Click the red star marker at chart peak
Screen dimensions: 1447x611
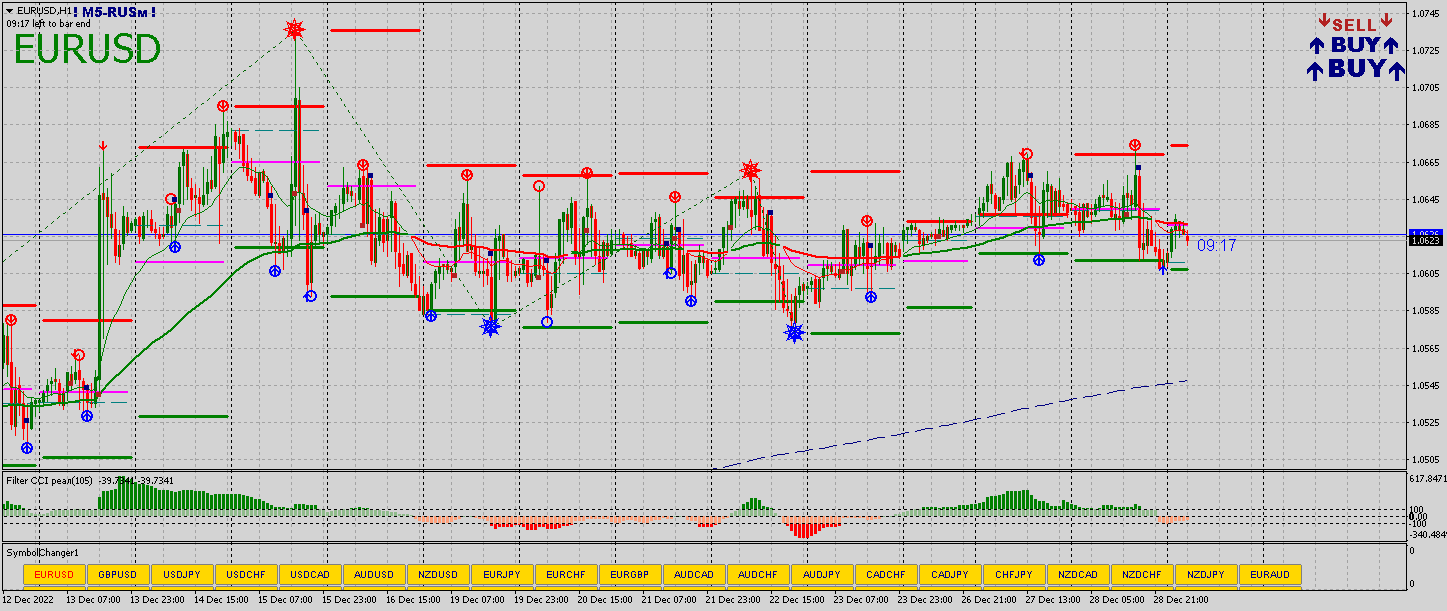(294, 30)
